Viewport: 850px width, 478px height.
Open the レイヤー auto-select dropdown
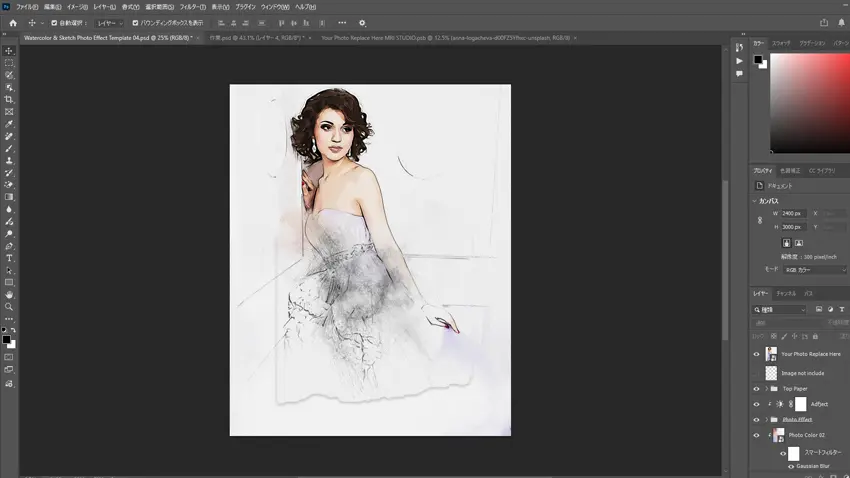coord(109,22)
